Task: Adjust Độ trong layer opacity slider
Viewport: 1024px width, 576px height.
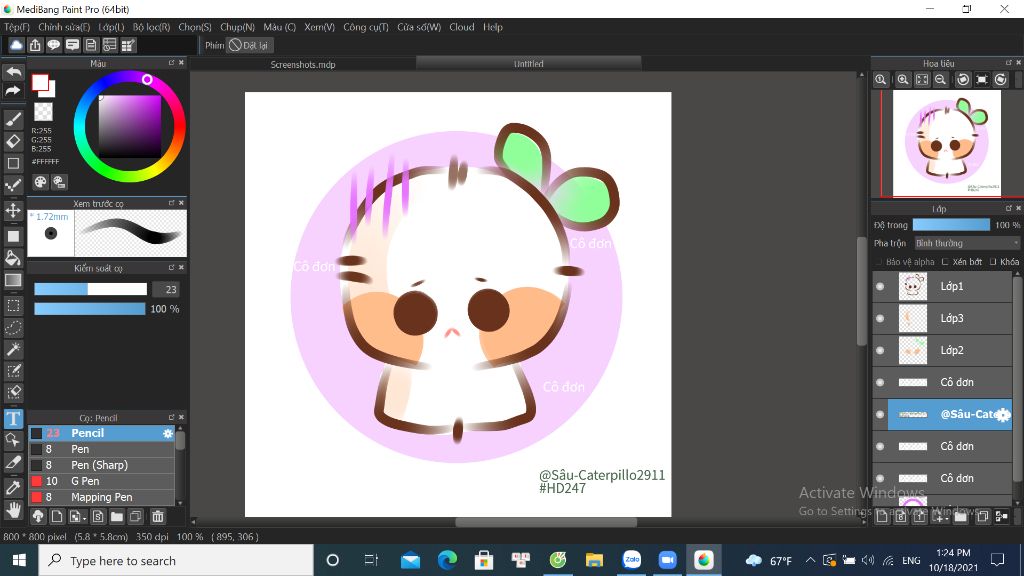Action: 951,225
